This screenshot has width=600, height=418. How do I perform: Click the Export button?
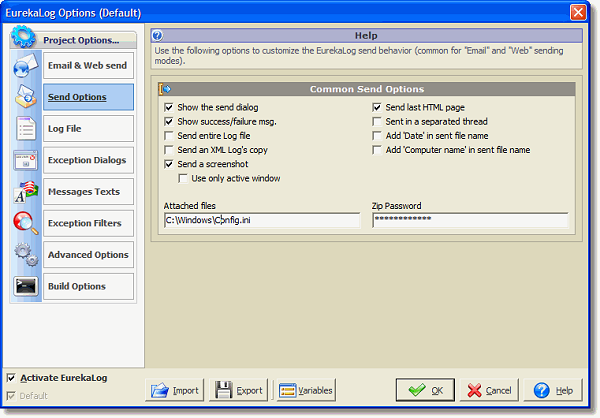238,390
